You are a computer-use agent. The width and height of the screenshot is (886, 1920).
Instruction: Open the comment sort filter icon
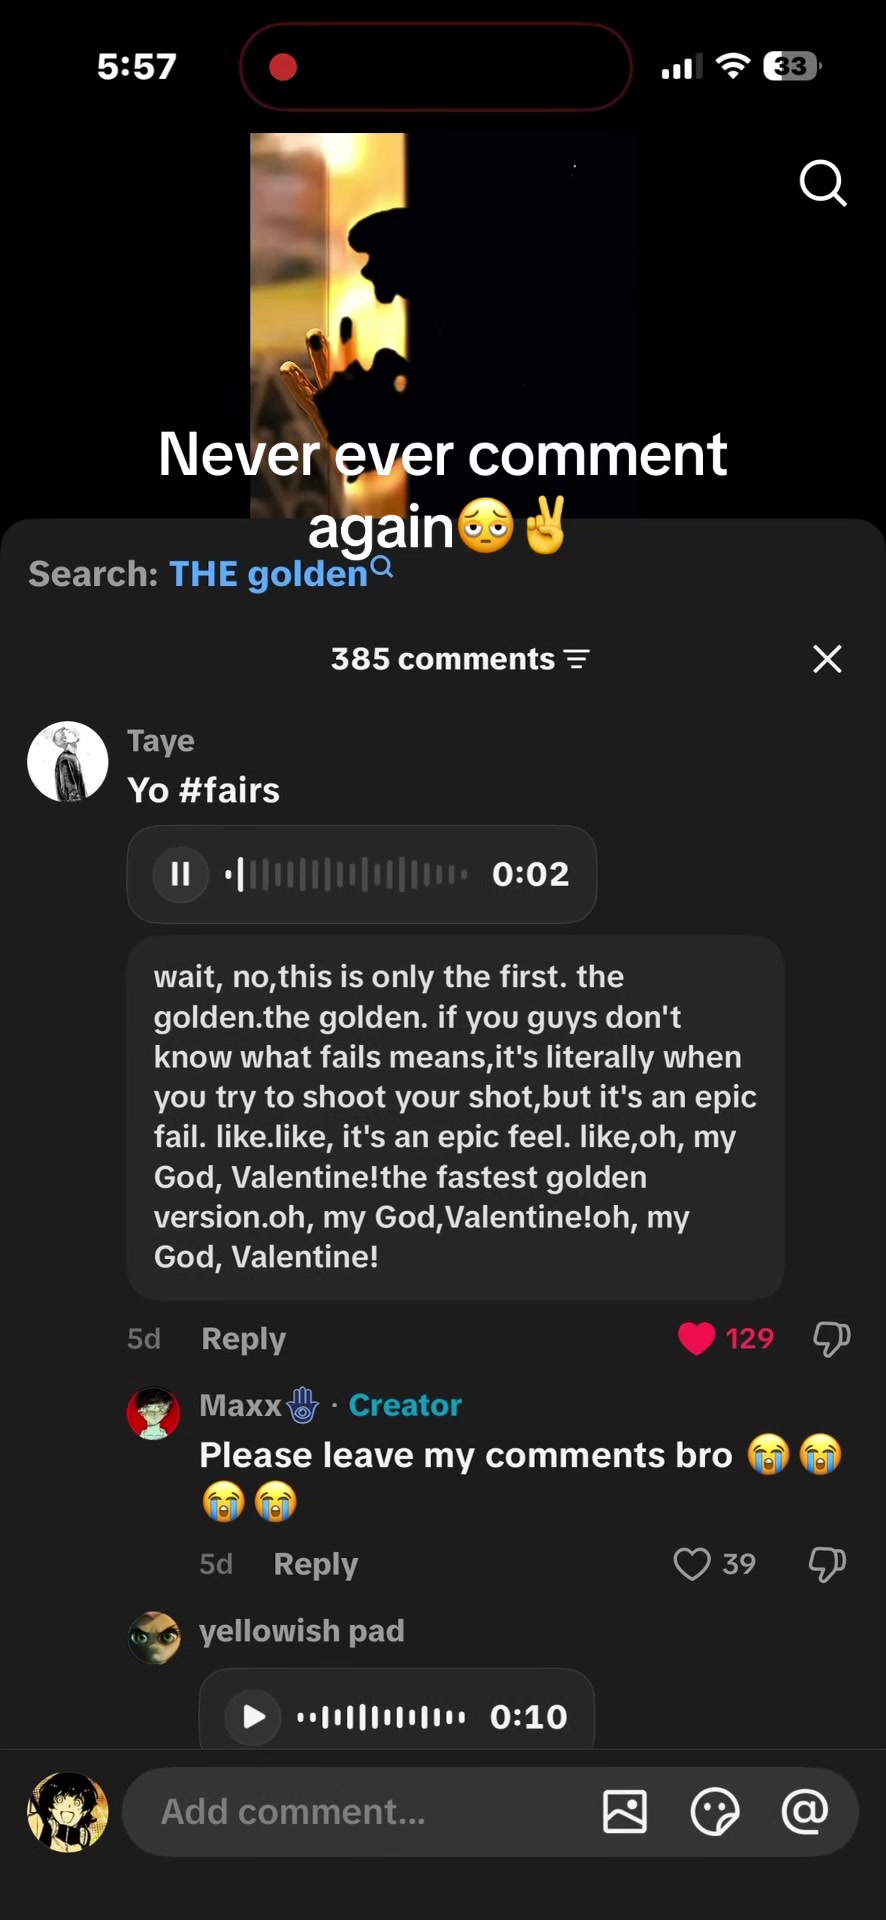click(577, 659)
